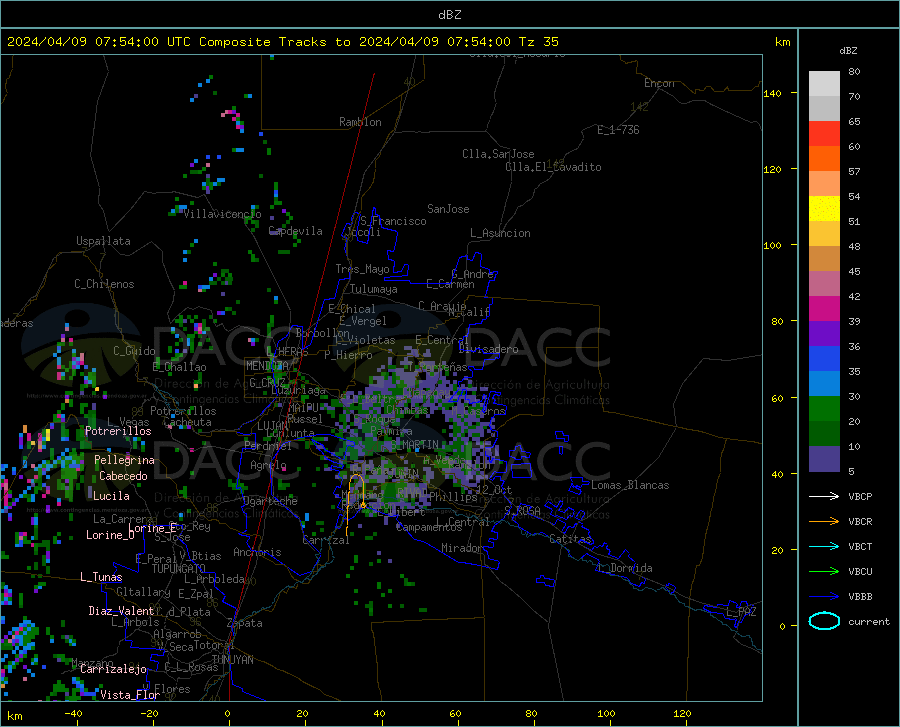Screen dimensions: 900x727
Task: Click the L_Dormida label
Action: click(626, 568)
